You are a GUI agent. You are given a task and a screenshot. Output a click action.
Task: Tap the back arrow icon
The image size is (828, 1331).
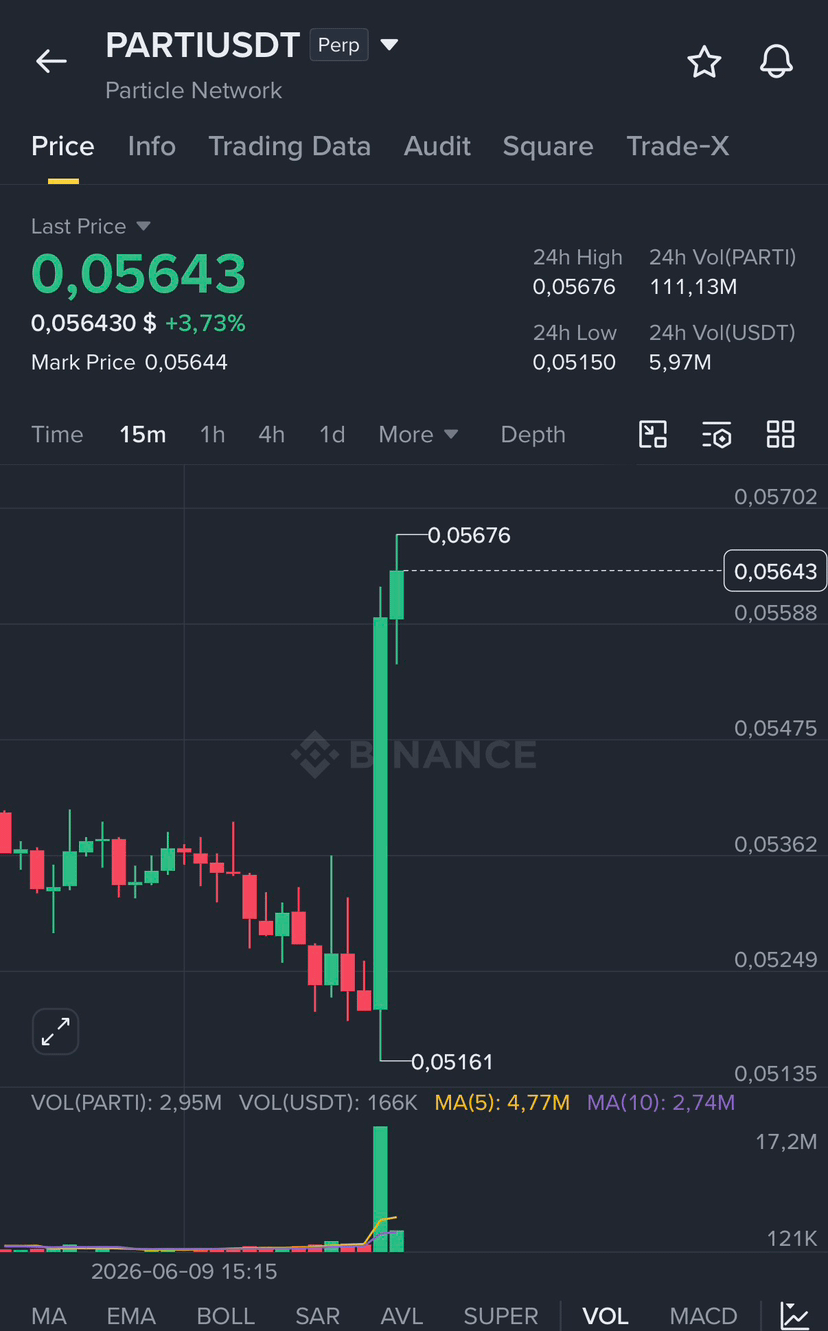[x=51, y=61]
